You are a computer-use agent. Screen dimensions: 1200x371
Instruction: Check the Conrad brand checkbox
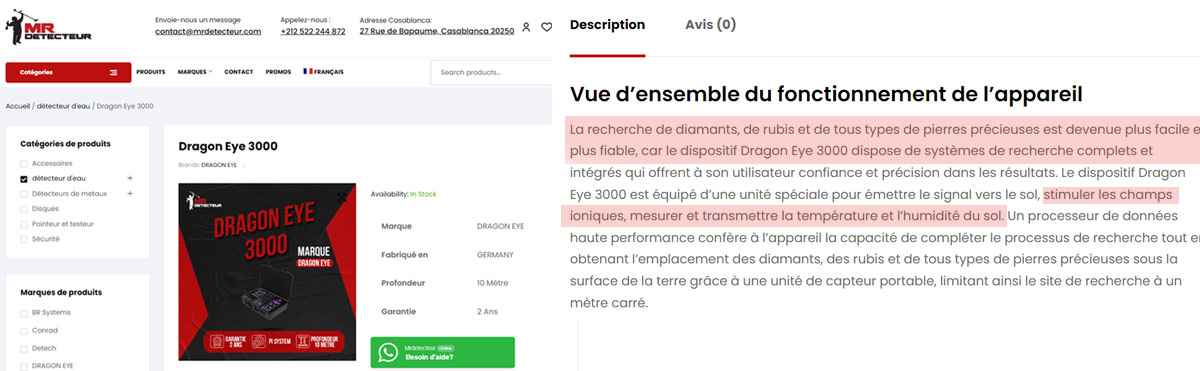25,330
